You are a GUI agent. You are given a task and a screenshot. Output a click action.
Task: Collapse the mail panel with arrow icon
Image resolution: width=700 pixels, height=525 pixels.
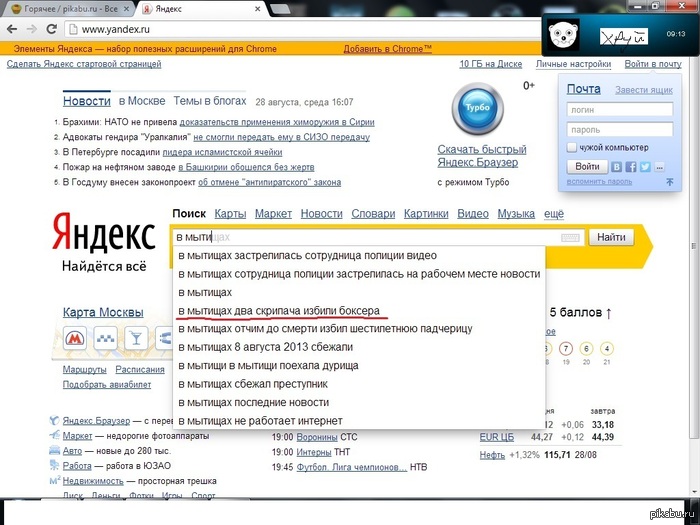pos(670,182)
